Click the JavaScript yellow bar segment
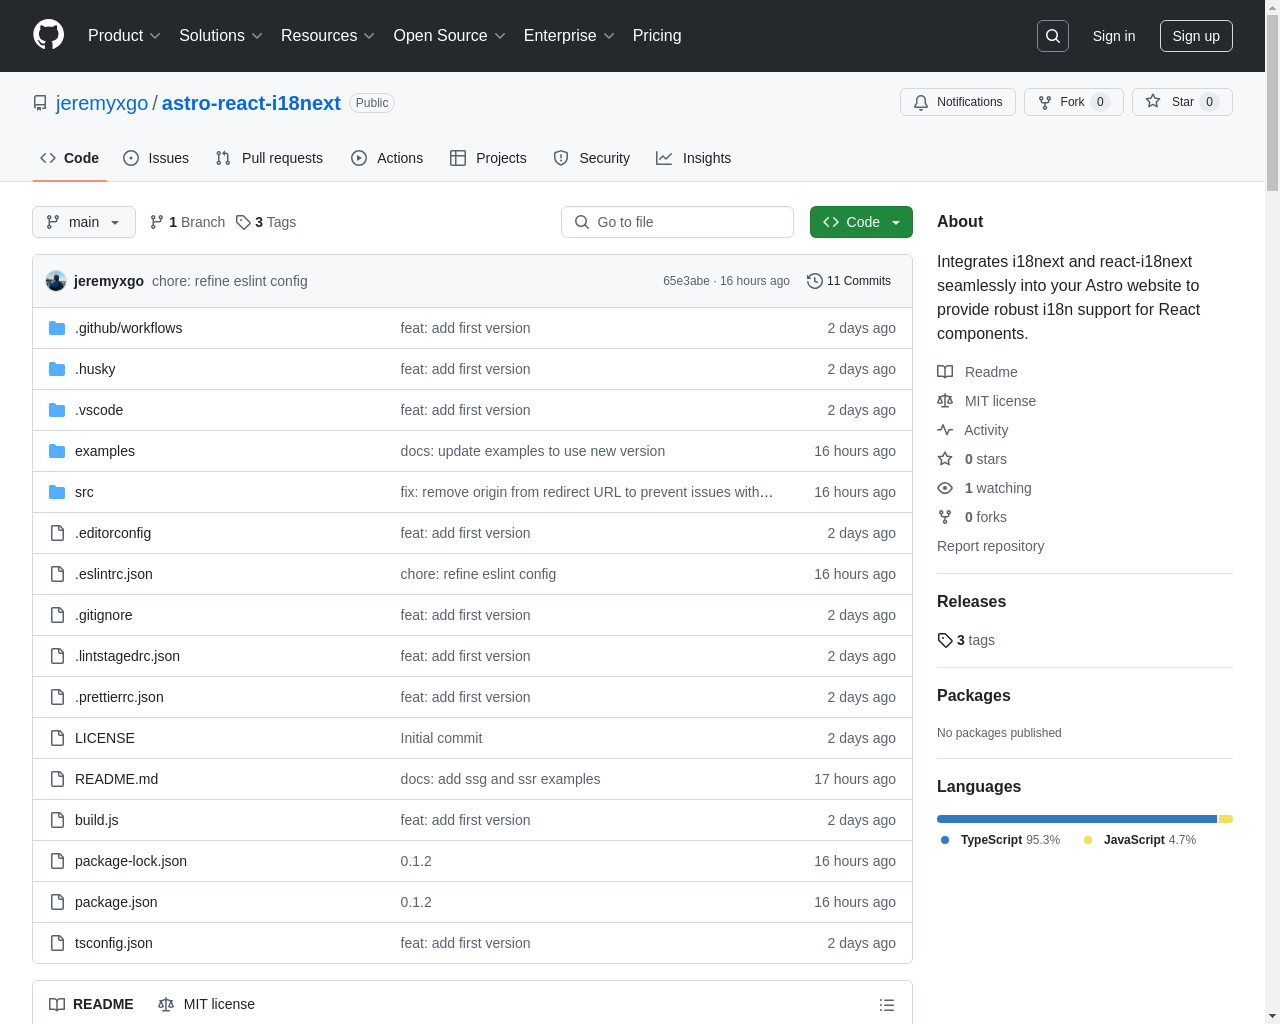Image resolution: width=1280 pixels, height=1024 pixels. pyautogui.click(x=1226, y=819)
